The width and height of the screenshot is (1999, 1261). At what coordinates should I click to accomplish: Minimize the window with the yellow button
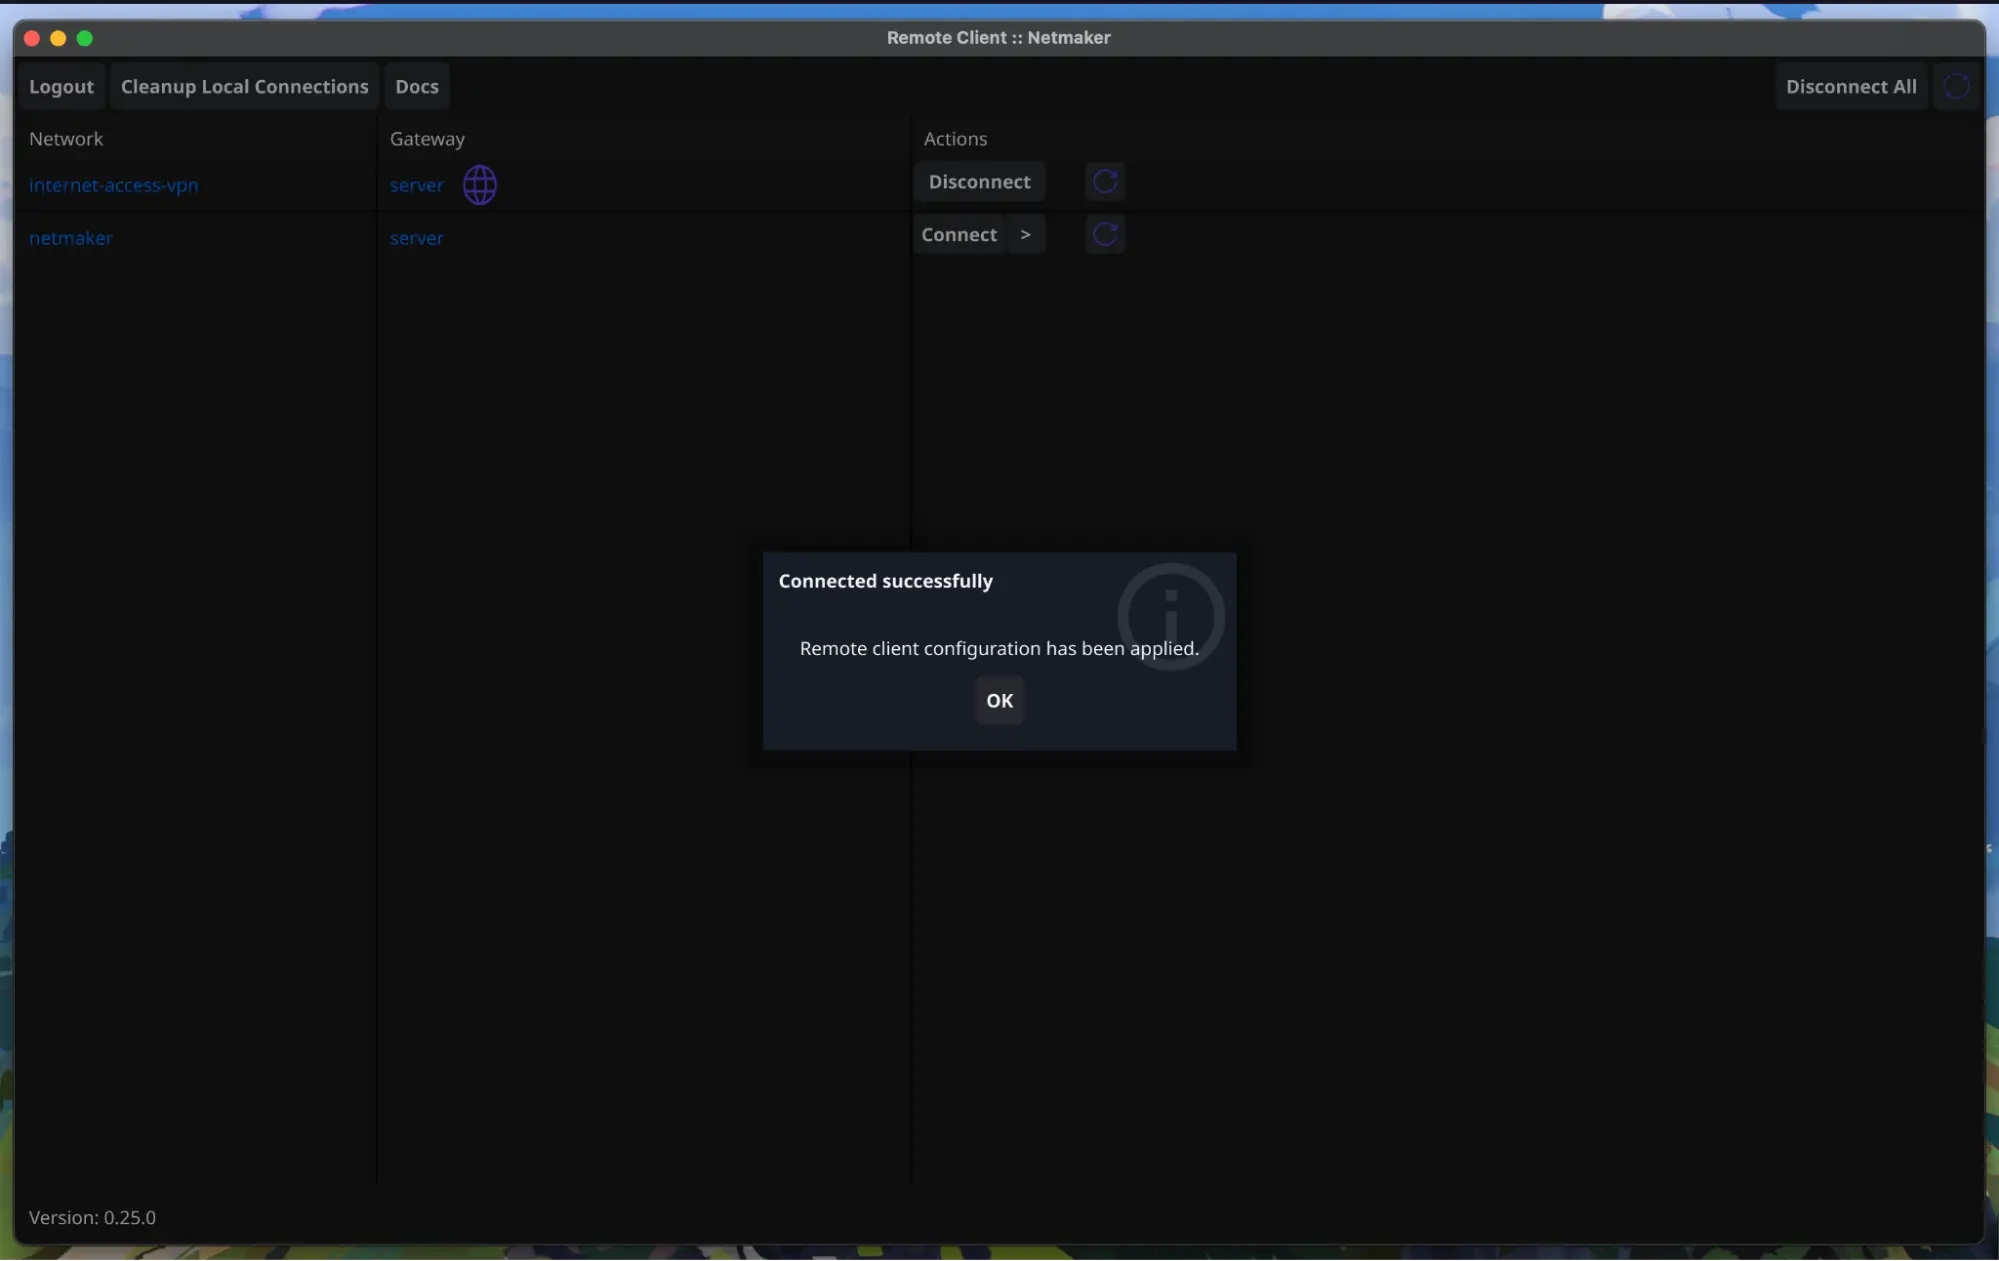(x=58, y=38)
